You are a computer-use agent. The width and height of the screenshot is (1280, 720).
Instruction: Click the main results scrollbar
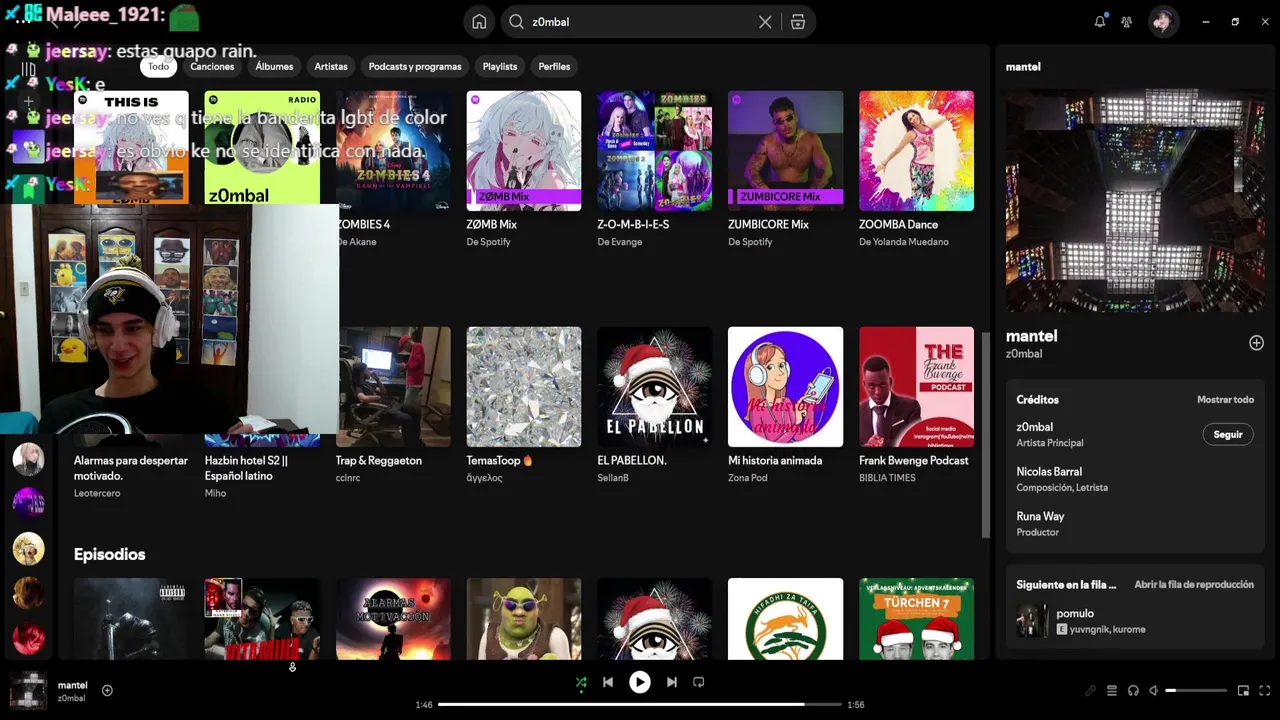987,435
